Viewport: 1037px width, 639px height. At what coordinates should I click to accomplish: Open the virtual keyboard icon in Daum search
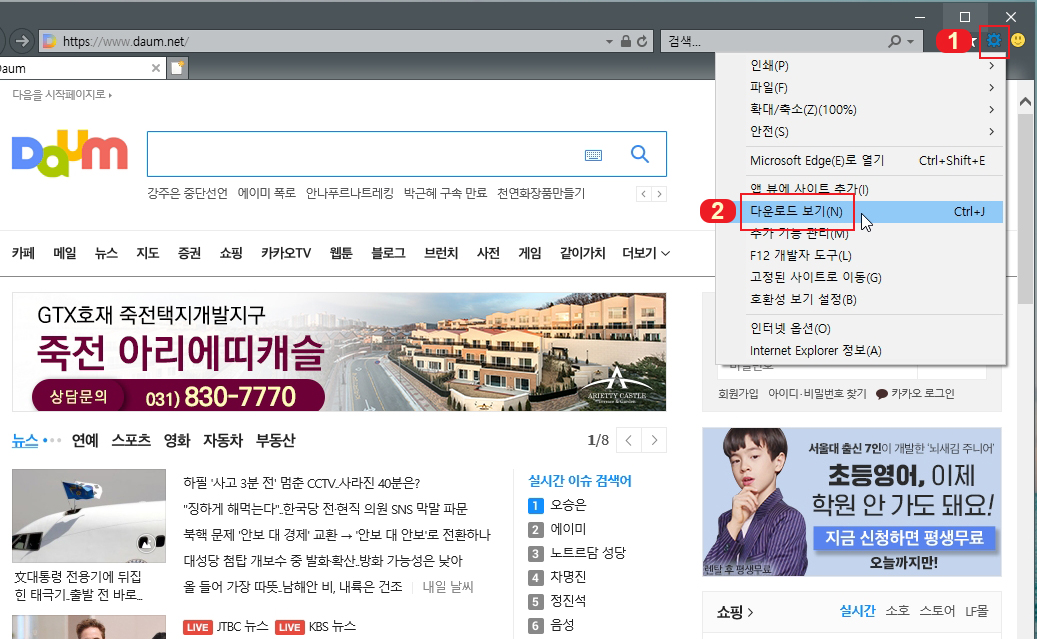(593, 155)
